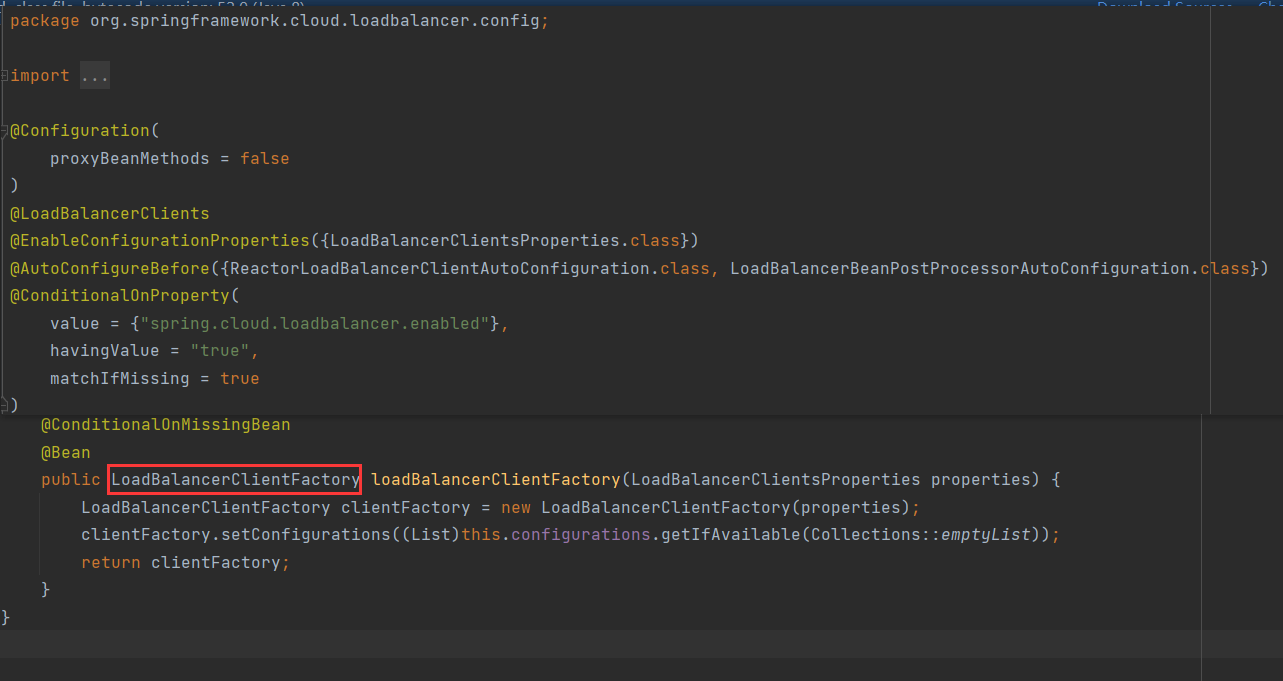Viewport: 1283px width, 681px height.
Task: Expand the folded import statements gutter marker
Action: tap(5, 76)
